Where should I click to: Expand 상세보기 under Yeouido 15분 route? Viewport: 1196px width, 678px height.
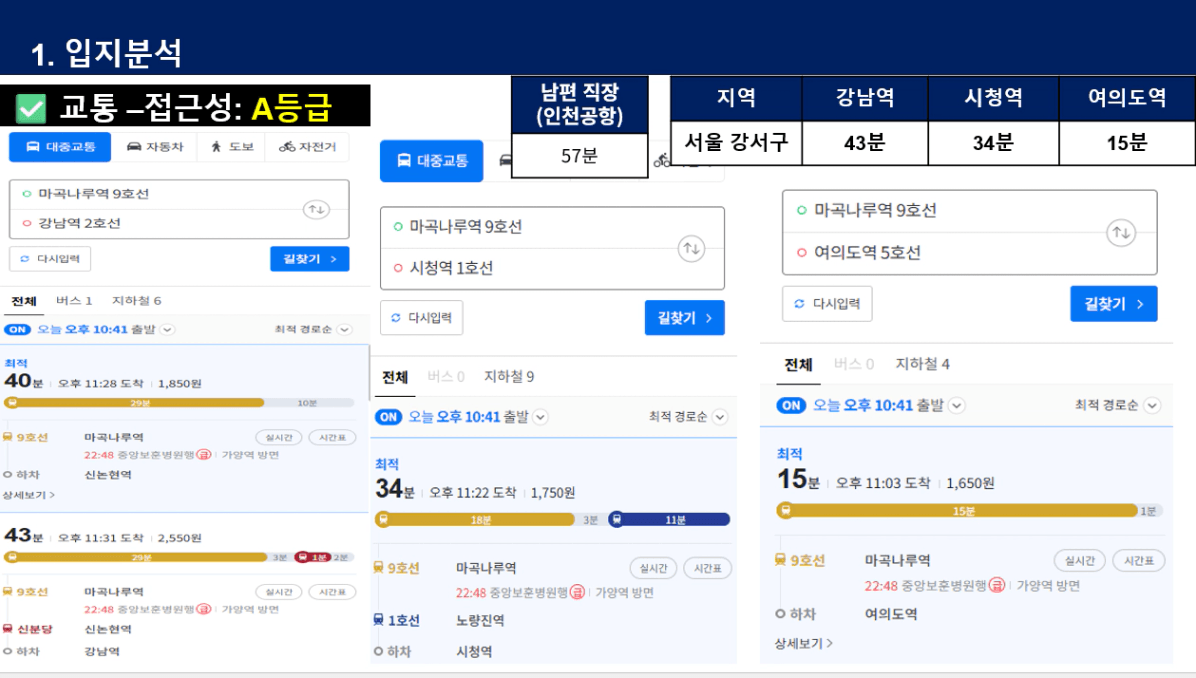[x=804, y=644]
